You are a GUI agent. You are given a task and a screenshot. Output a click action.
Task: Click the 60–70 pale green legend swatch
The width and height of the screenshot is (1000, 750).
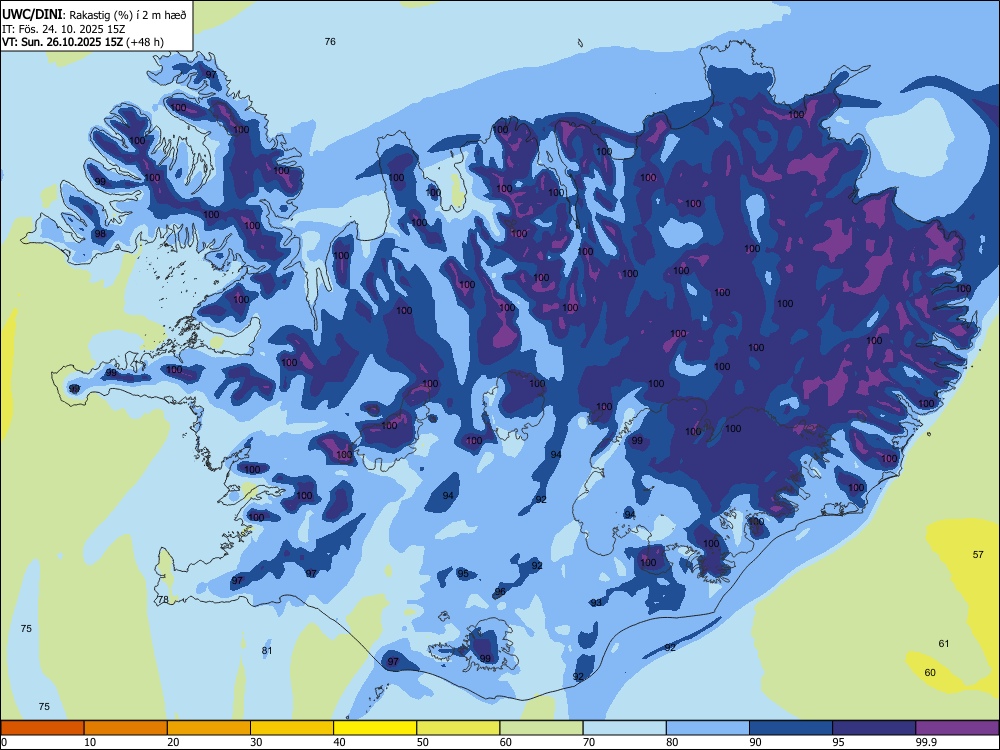coord(541,728)
